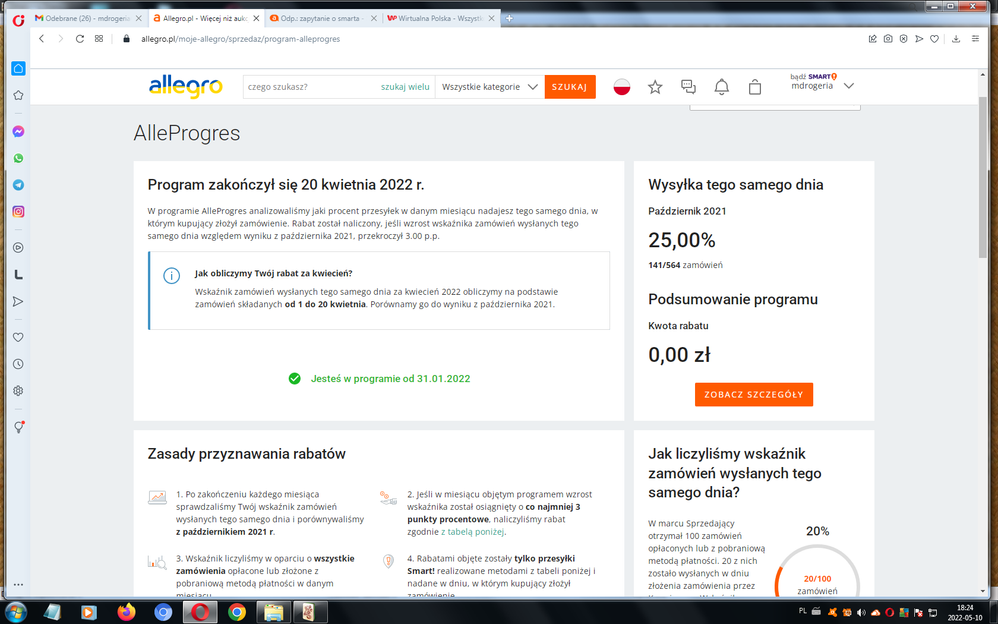Click the page vertical scrollbar thumb

pos(984,178)
